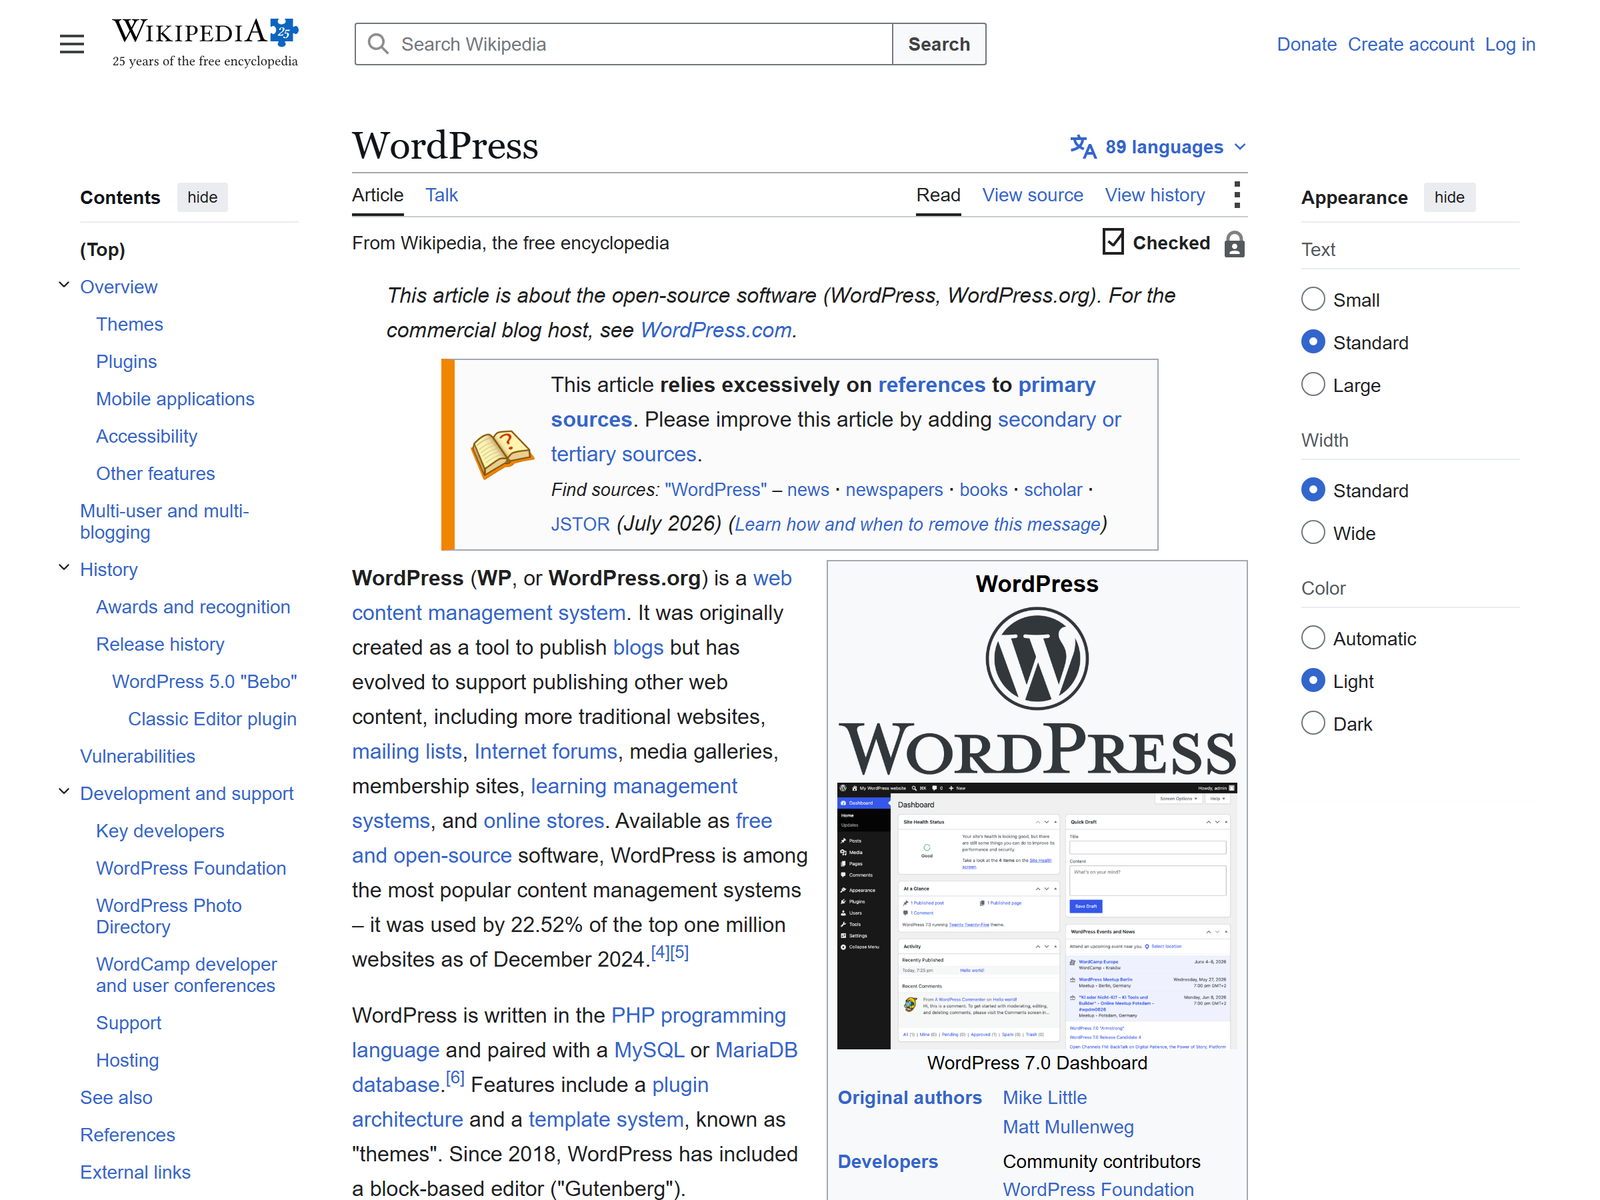Screen dimensions: 1600x1200
Task: Select Standard text size
Action: pyautogui.click(x=1313, y=342)
